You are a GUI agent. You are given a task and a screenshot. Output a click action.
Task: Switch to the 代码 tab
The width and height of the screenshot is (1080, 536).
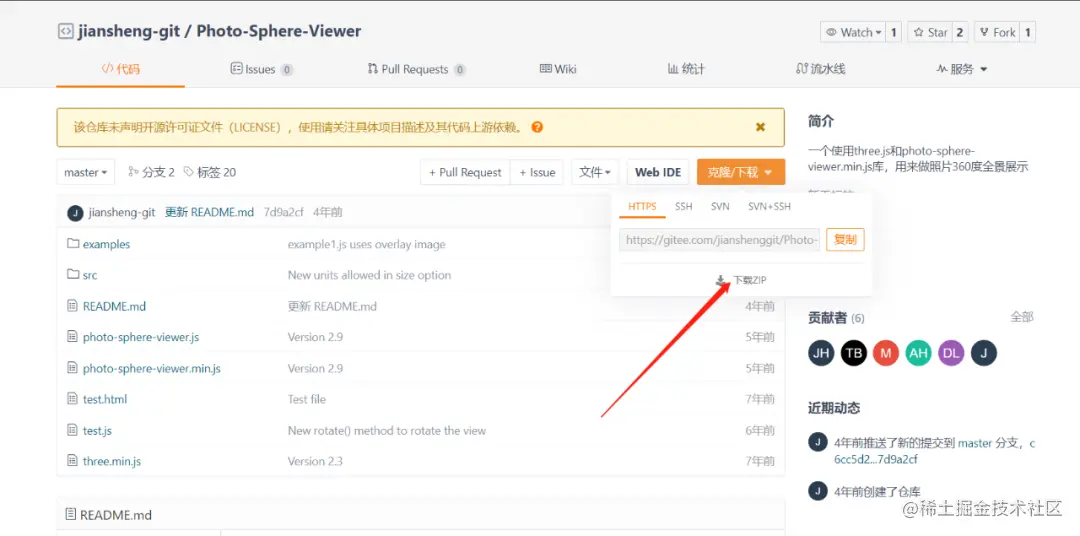121,69
